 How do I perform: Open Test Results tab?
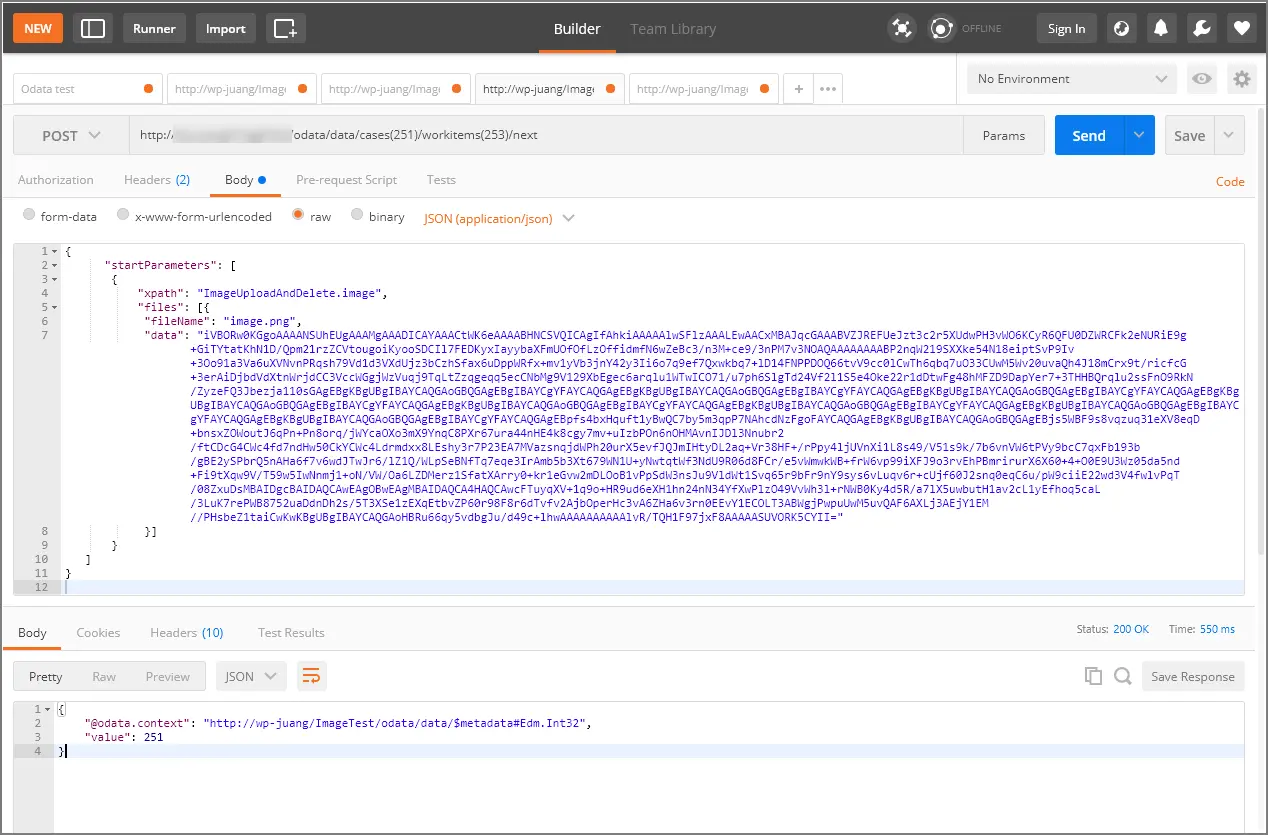pyautogui.click(x=291, y=632)
